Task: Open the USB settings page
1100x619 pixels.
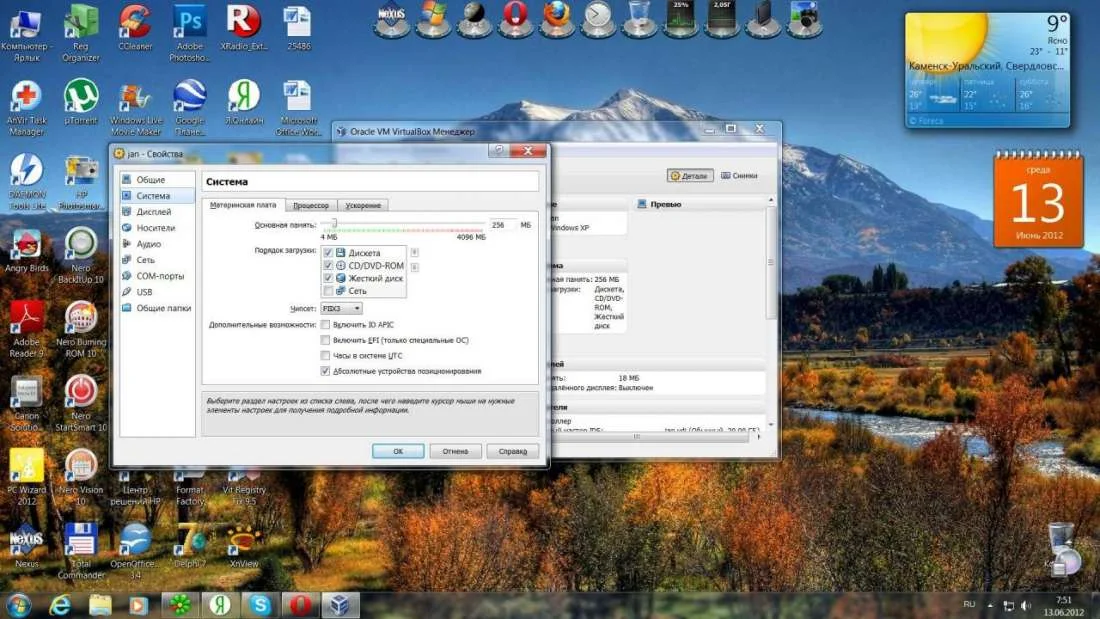Action: 144,292
